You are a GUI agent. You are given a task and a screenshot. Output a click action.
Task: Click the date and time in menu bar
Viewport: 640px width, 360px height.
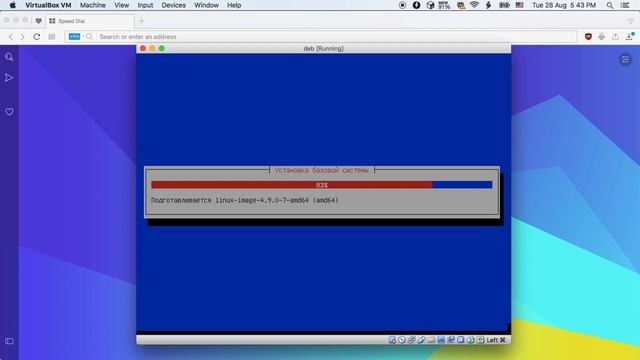[564, 5]
